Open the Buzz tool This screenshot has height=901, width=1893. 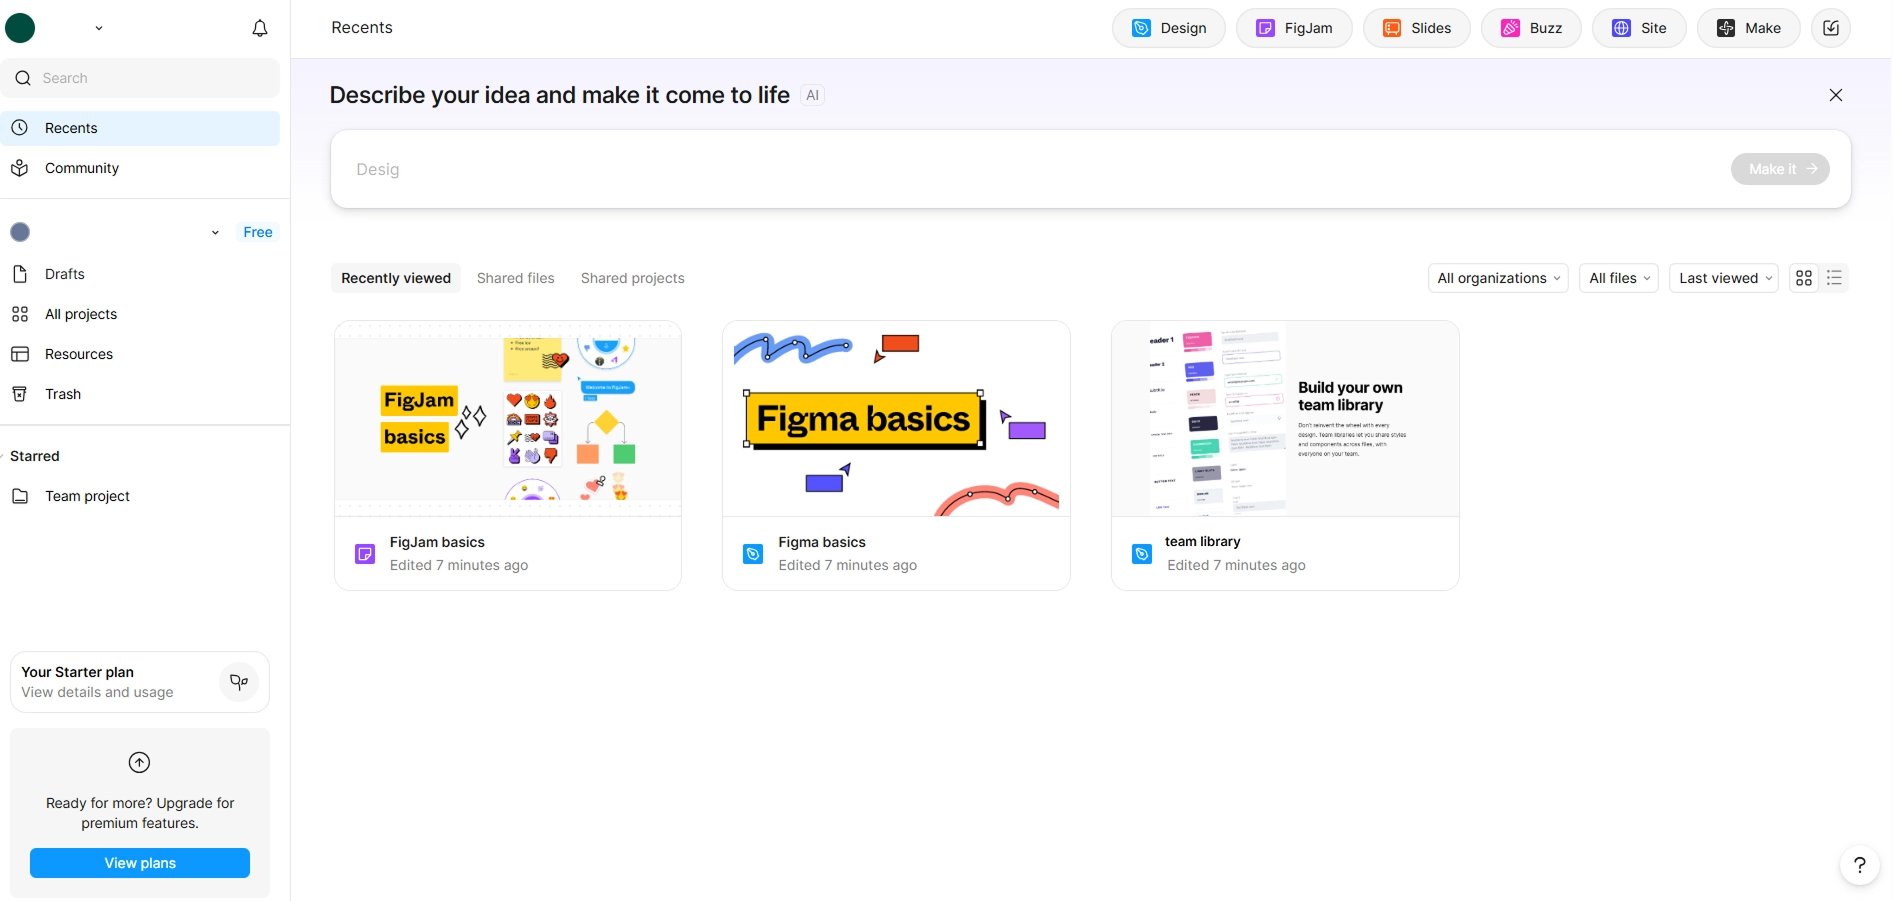pos(1530,28)
